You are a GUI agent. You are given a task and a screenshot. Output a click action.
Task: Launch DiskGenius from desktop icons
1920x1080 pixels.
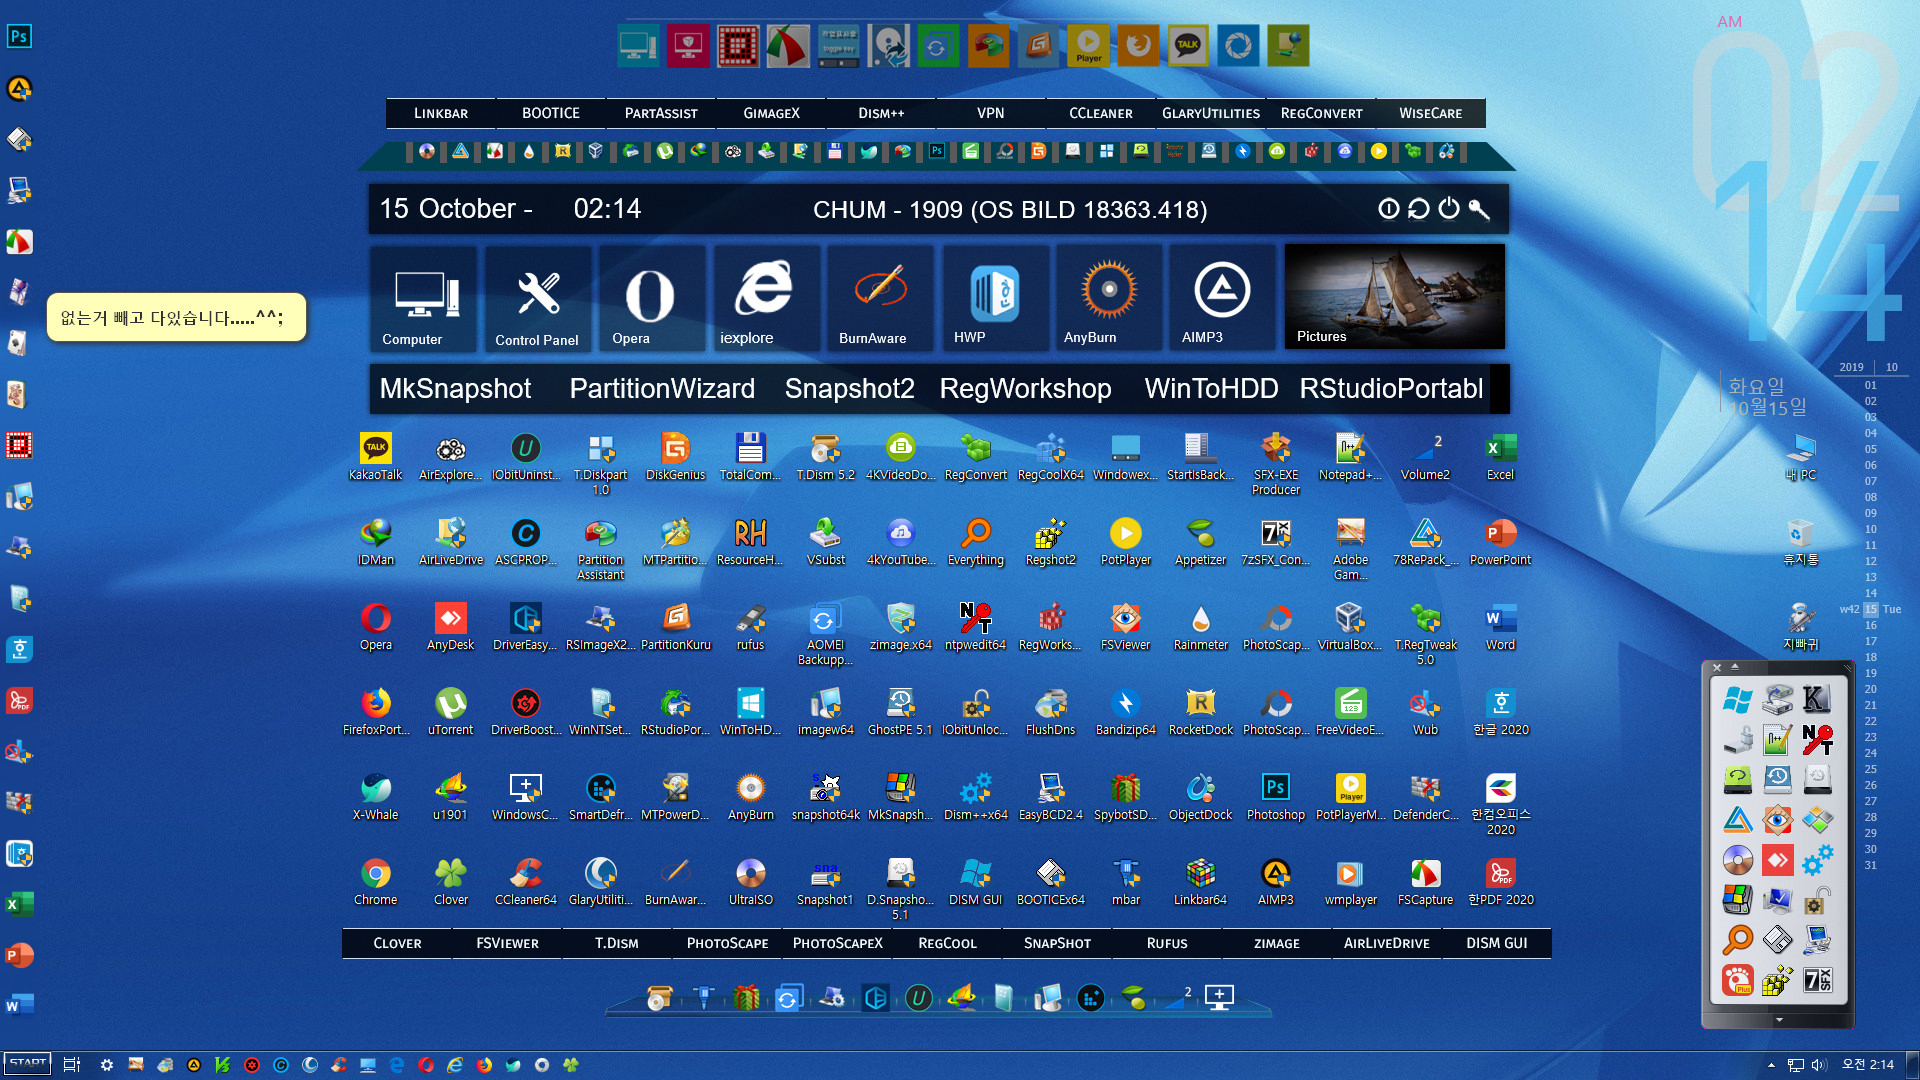point(675,457)
